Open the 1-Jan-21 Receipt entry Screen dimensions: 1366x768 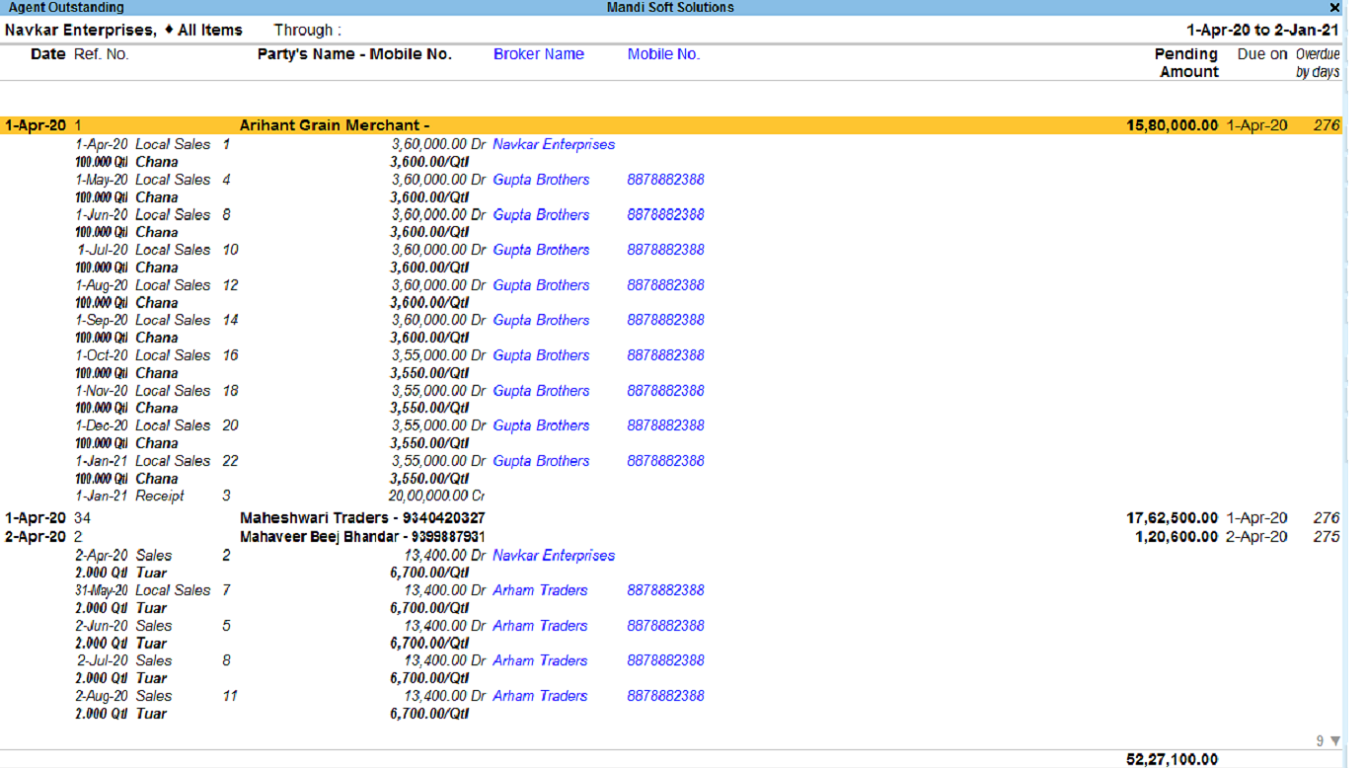click(160, 496)
